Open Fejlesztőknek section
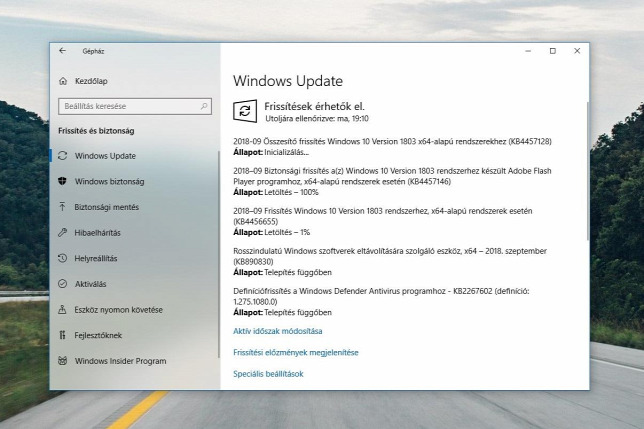The image size is (644, 429). click(x=98, y=335)
